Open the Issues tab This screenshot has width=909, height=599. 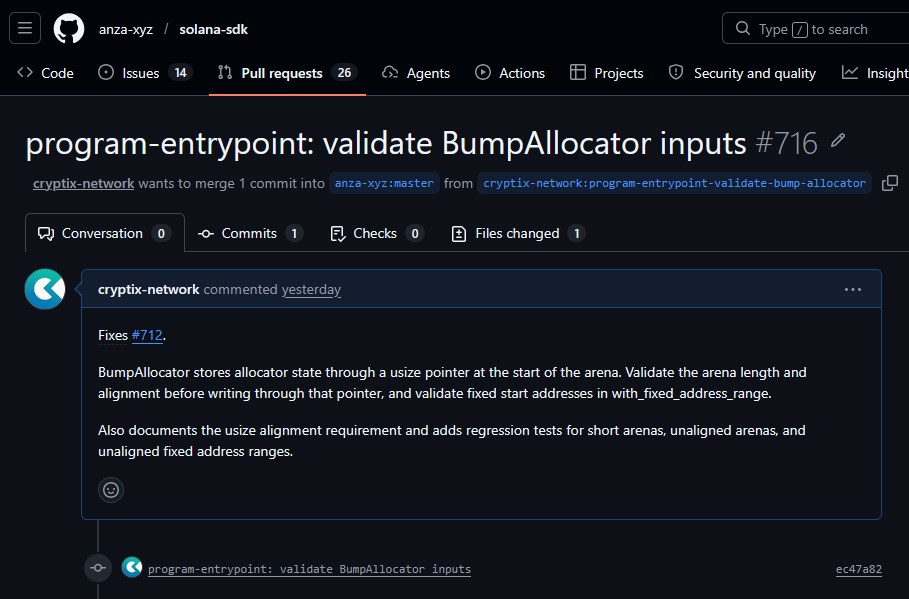[x=146, y=73]
